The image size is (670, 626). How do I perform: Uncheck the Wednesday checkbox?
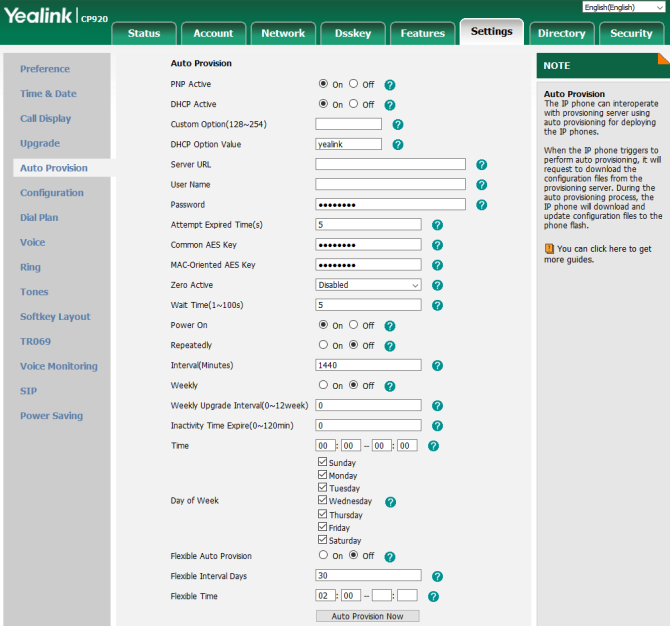coord(323,500)
